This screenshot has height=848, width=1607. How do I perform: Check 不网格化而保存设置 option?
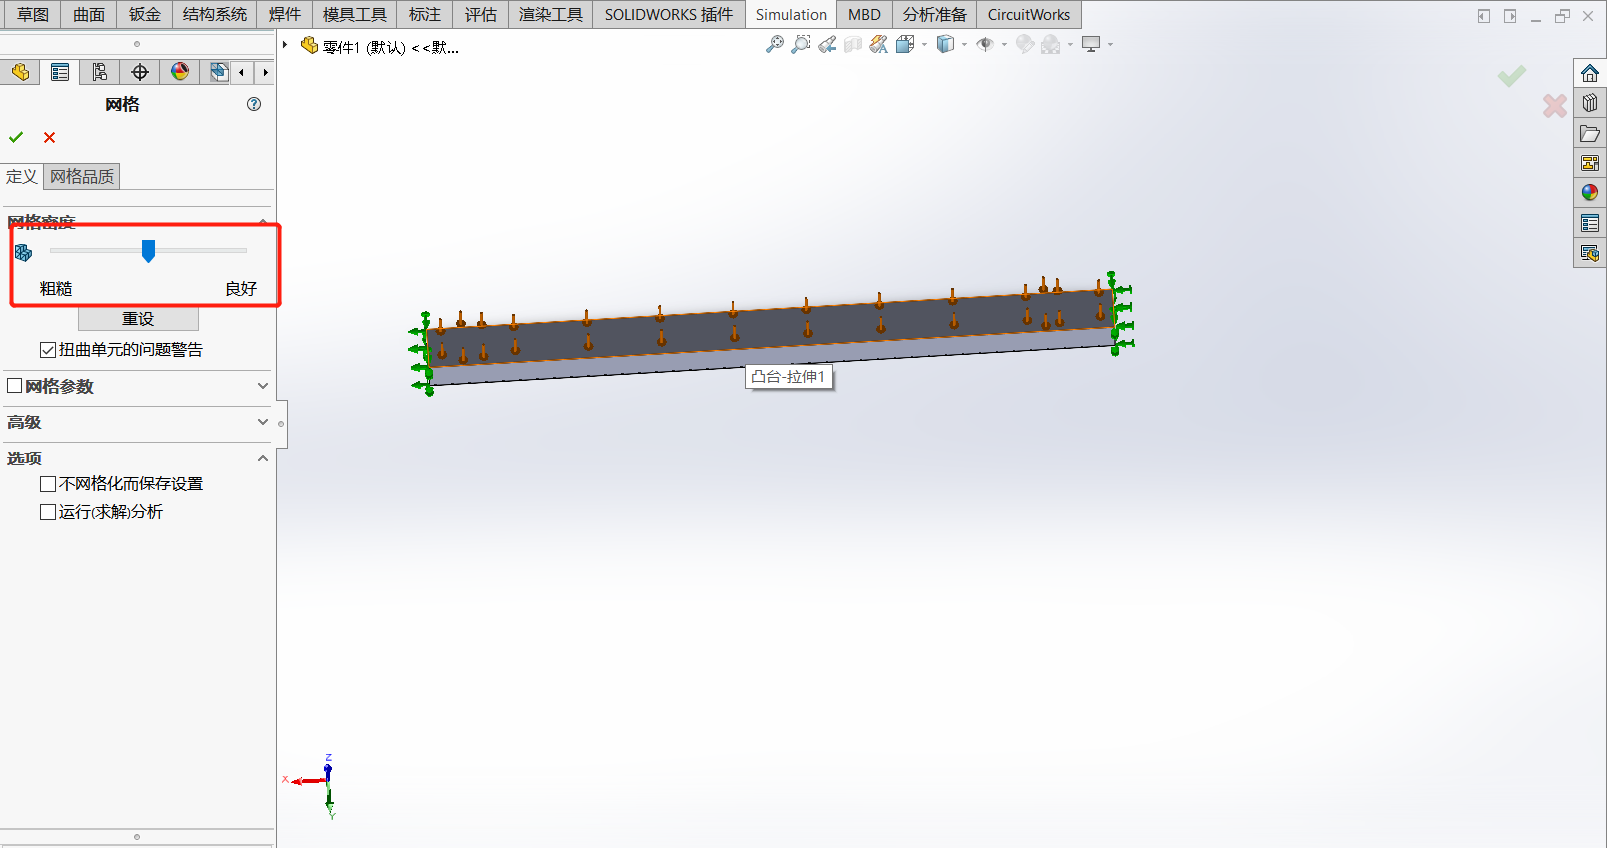pos(47,484)
